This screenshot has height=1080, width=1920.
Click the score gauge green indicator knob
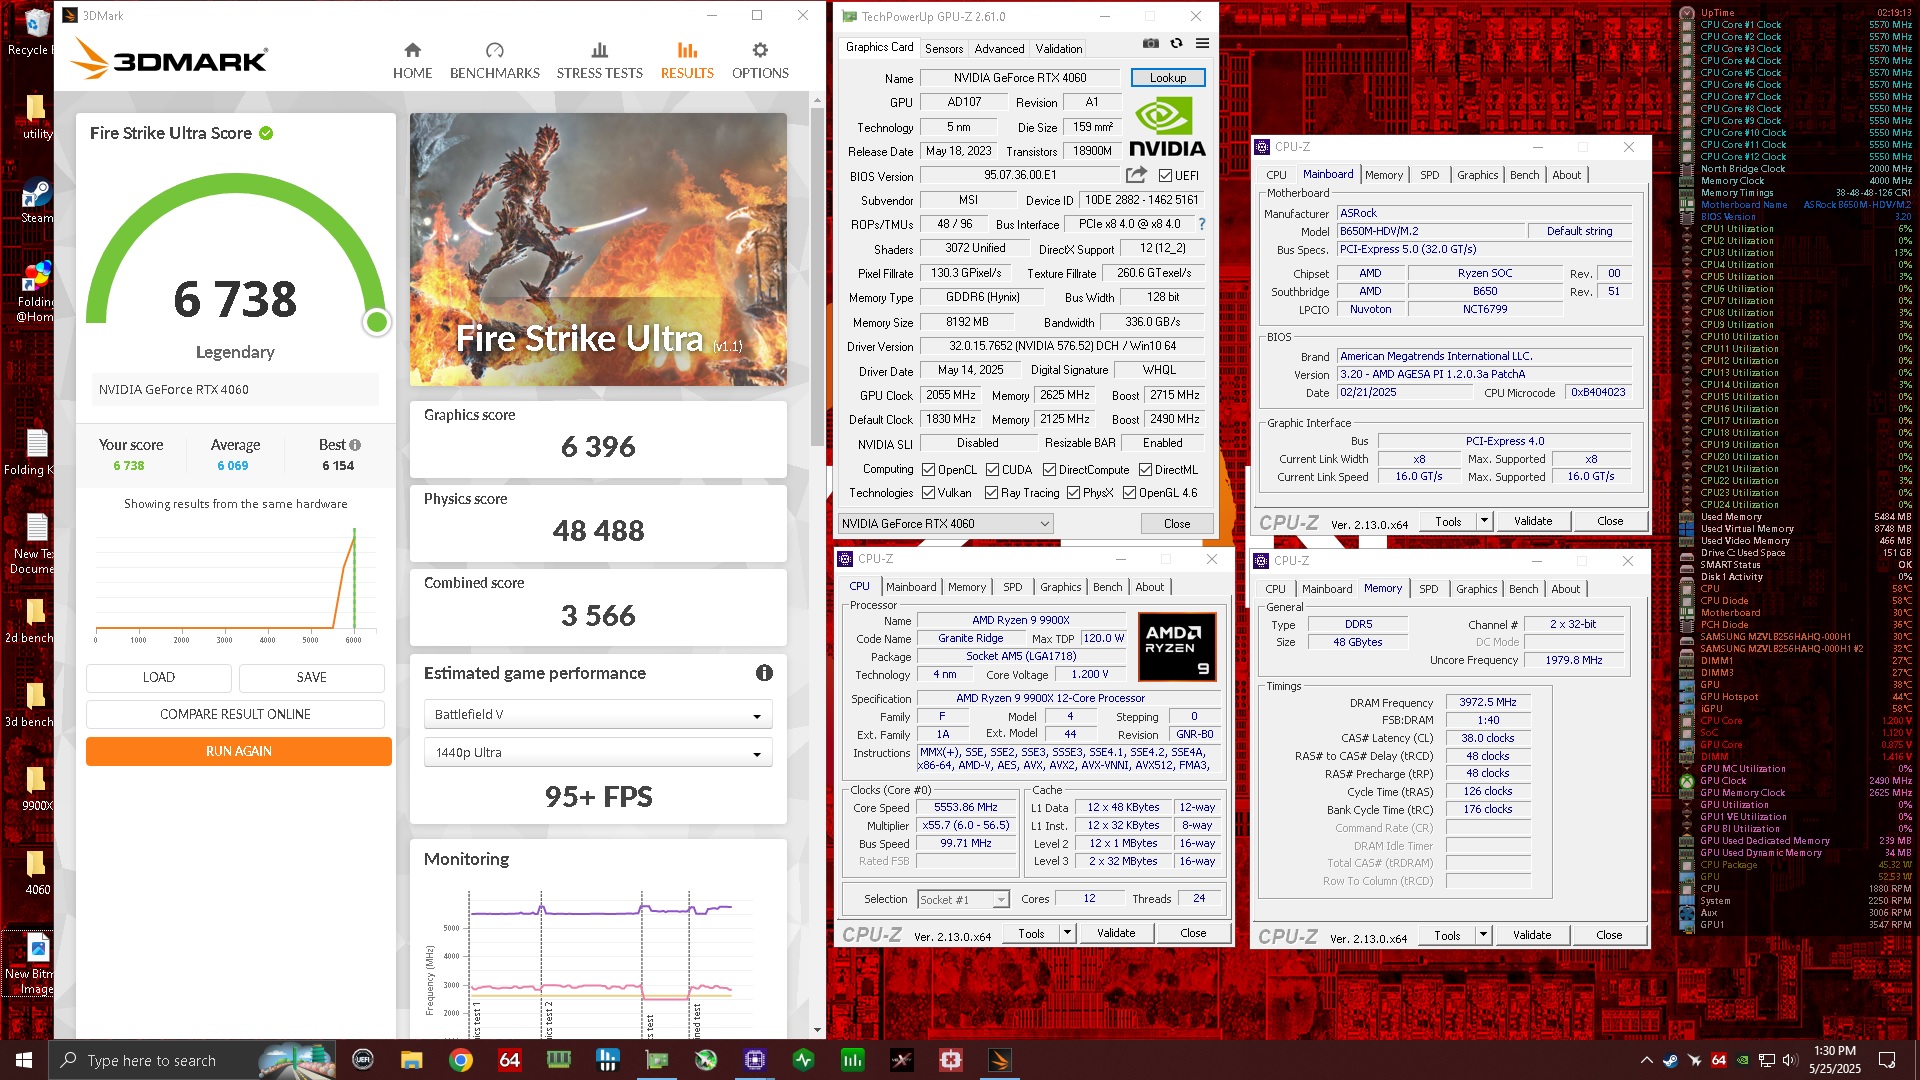[377, 322]
